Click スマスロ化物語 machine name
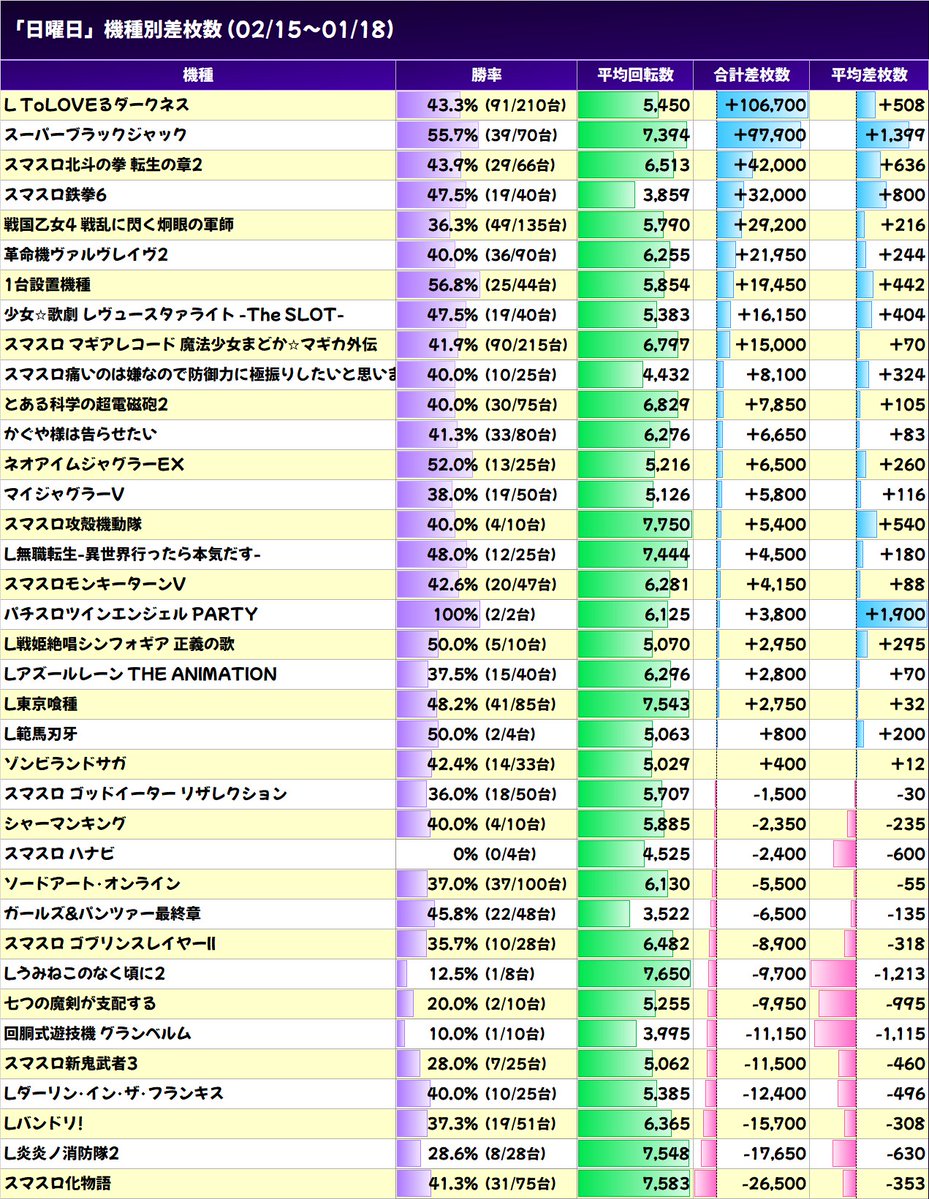Image resolution: width=929 pixels, height=1199 pixels. 57,1183
